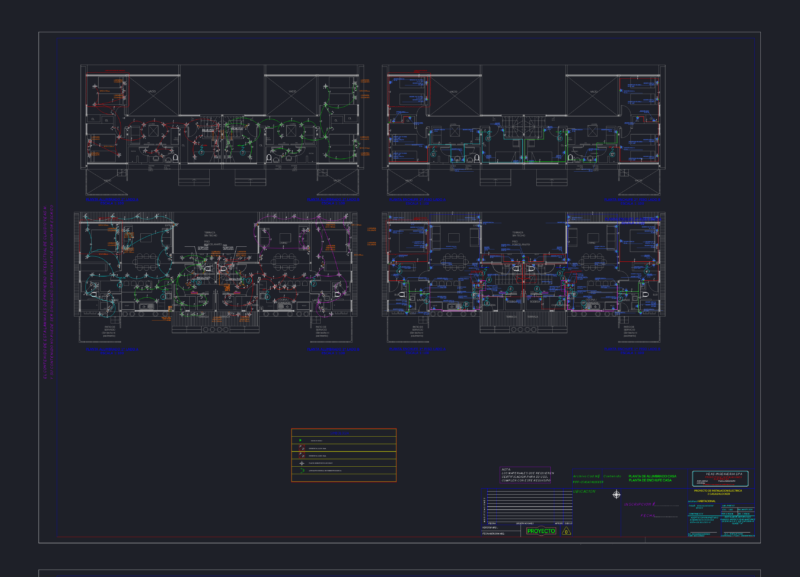Viewport: 800px width, 577px height.
Task: Select the yellow electrical installation project title
Action: click(718, 492)
